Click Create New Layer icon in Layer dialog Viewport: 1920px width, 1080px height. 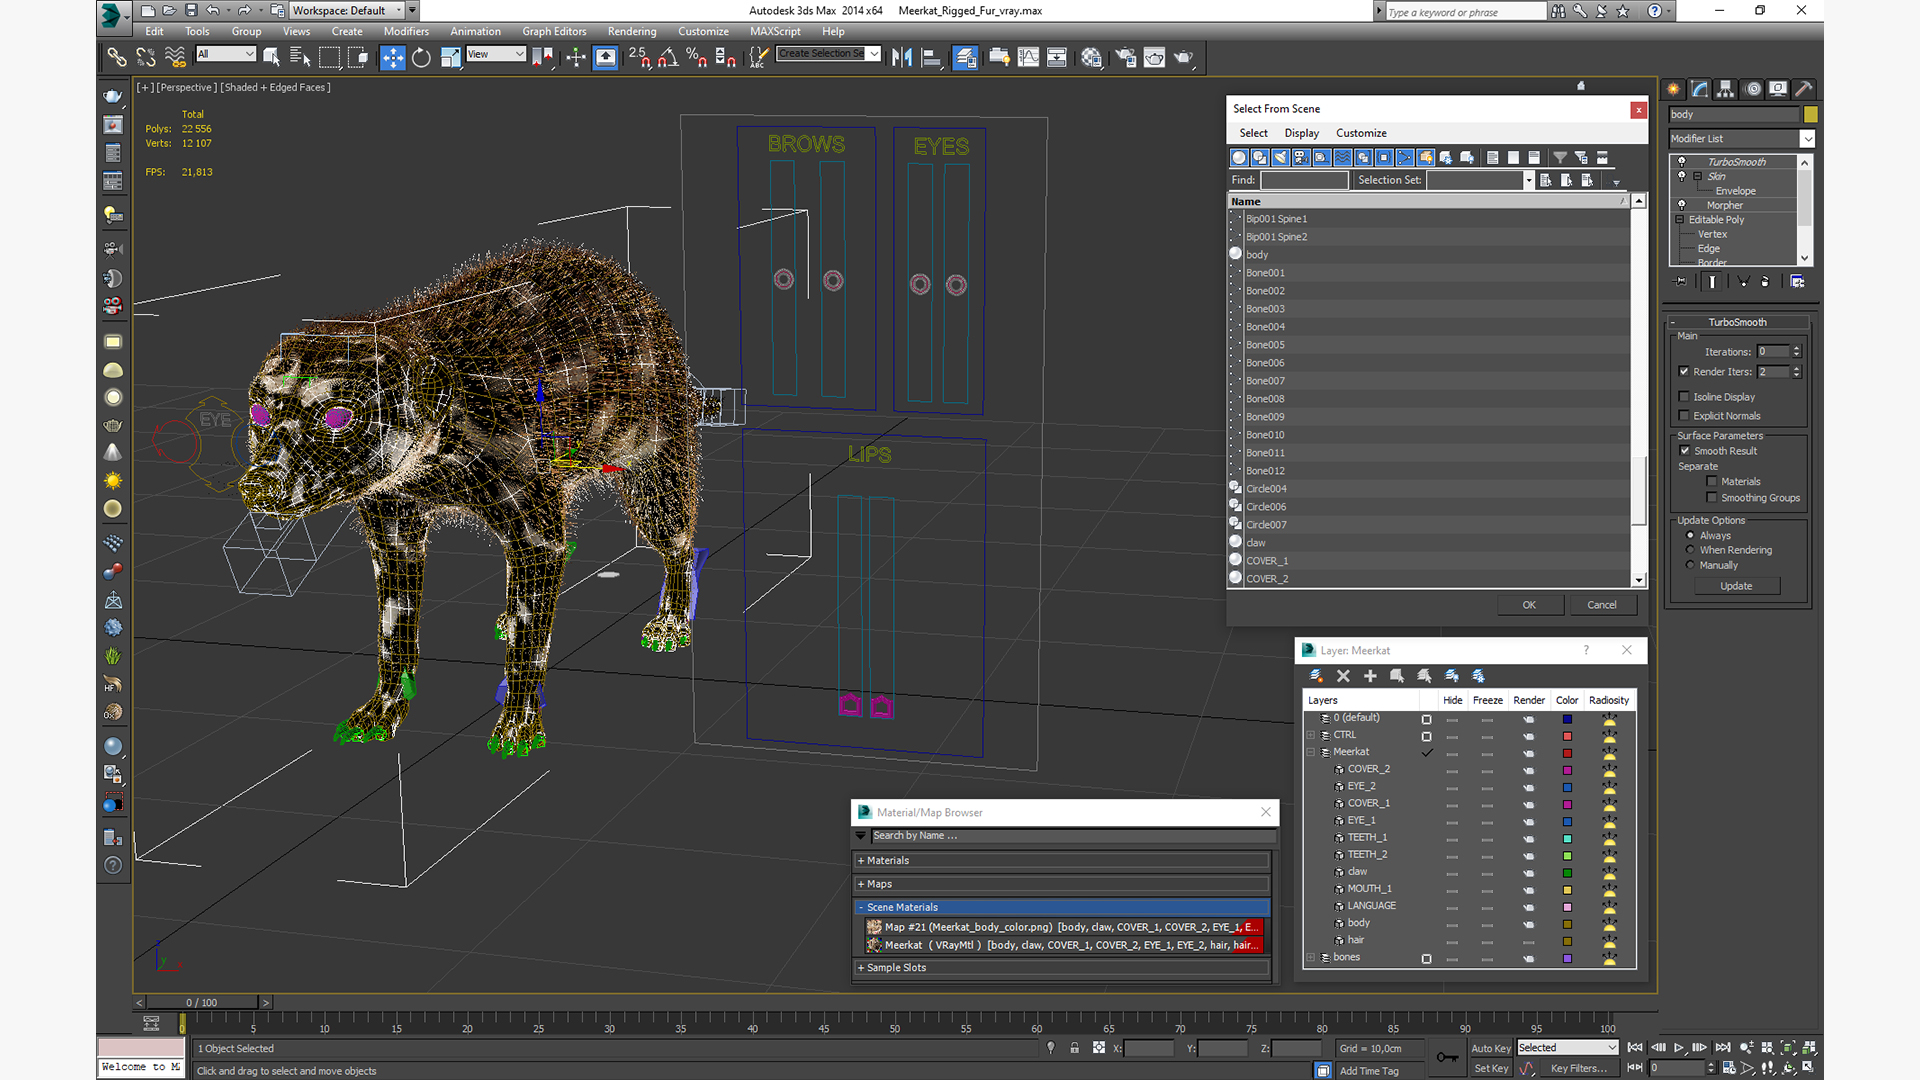click(x=1317, y=676)
